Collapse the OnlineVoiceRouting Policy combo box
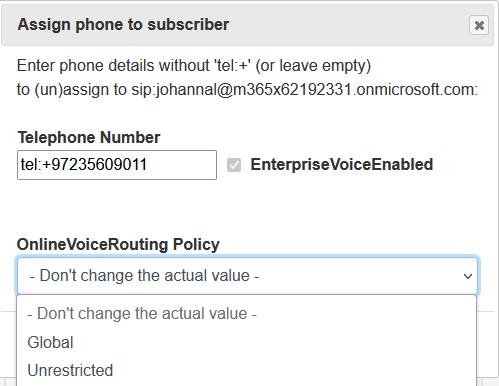 (x=247, y=276)
